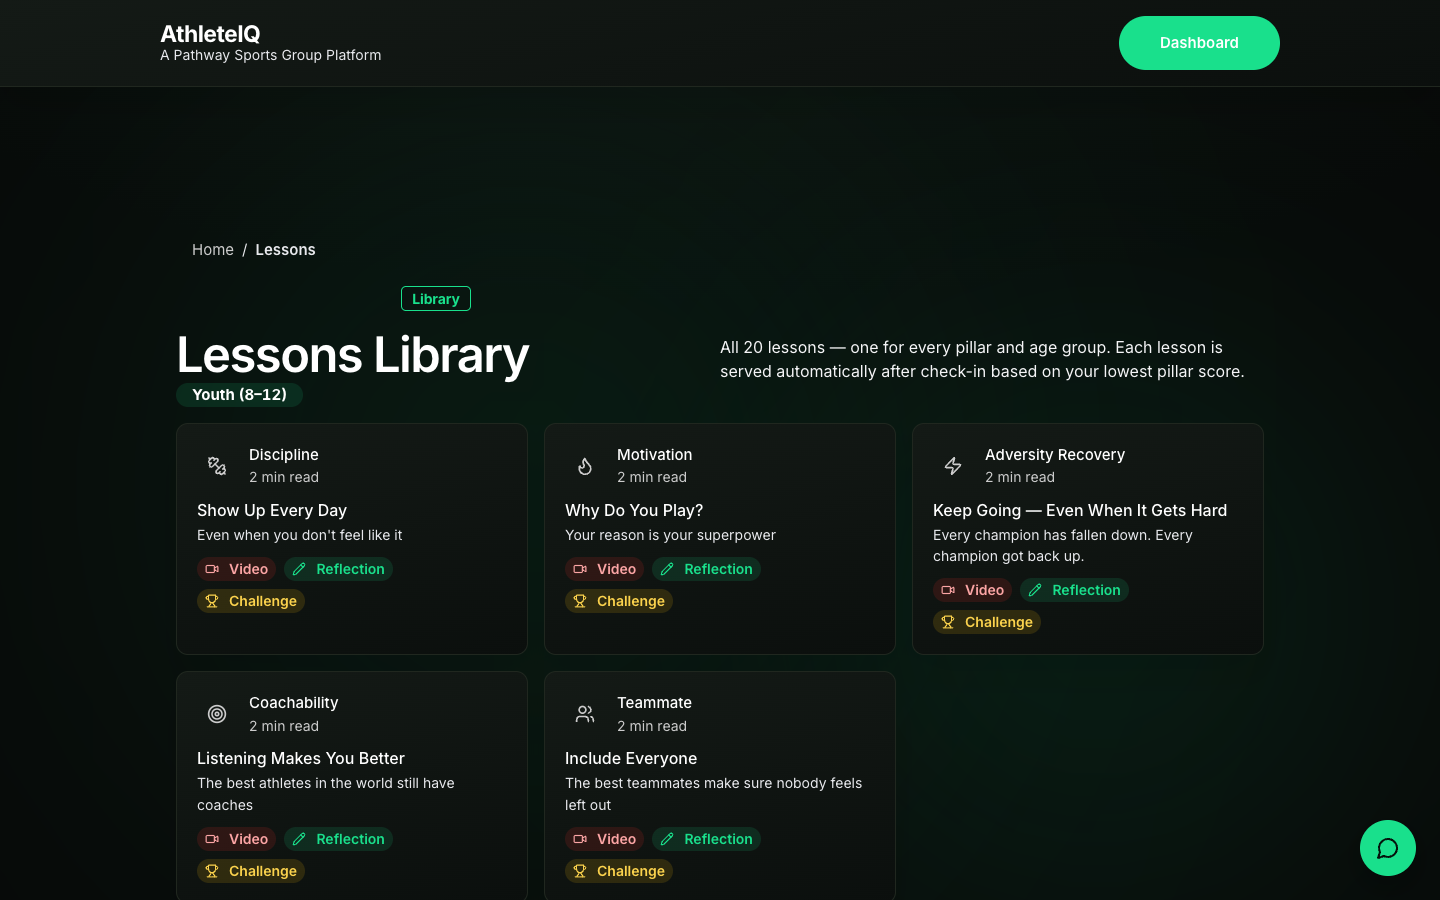Open the chat bubble button
1440x900 pixels.
pyautogui.click(x=1388, y=848)
